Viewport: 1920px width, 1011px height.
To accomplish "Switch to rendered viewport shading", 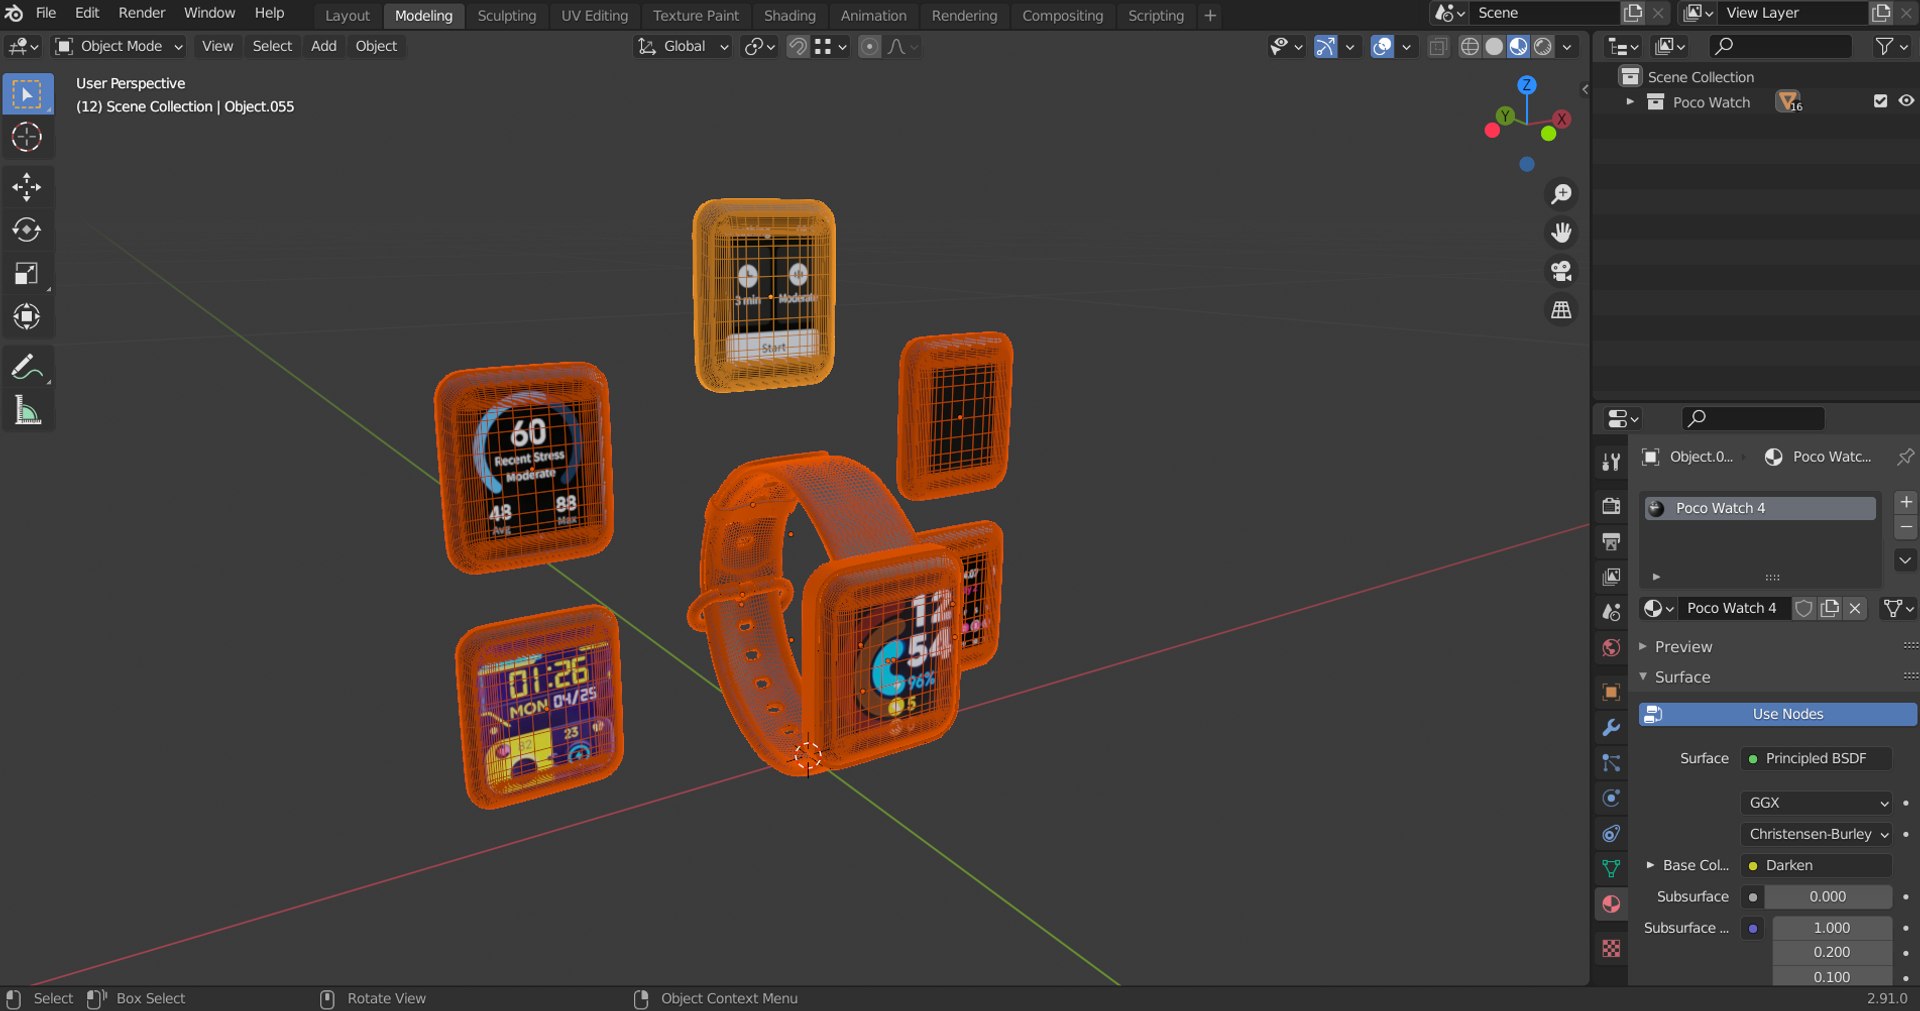I will [x=1543, y=47].
